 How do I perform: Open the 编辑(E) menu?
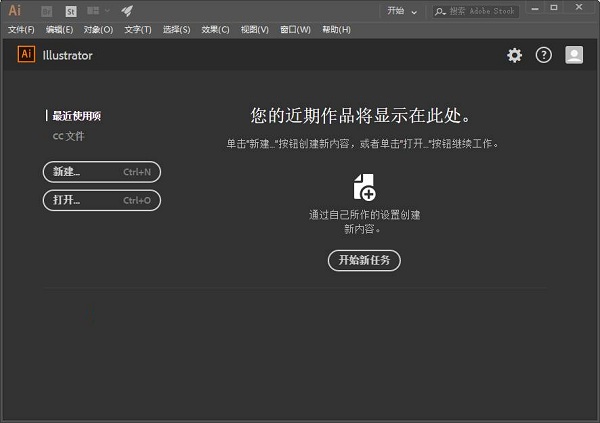coord(59,29)
